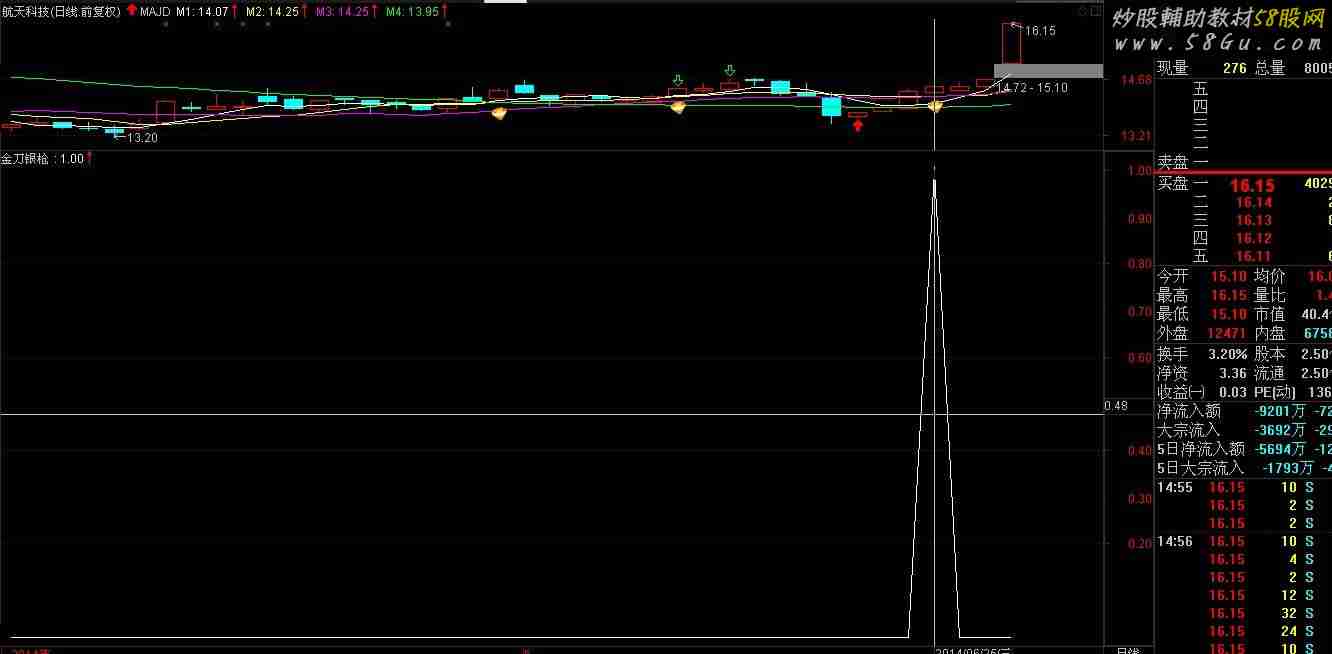
Task: Click the bid price 16.12
Action: [1254, 239]
